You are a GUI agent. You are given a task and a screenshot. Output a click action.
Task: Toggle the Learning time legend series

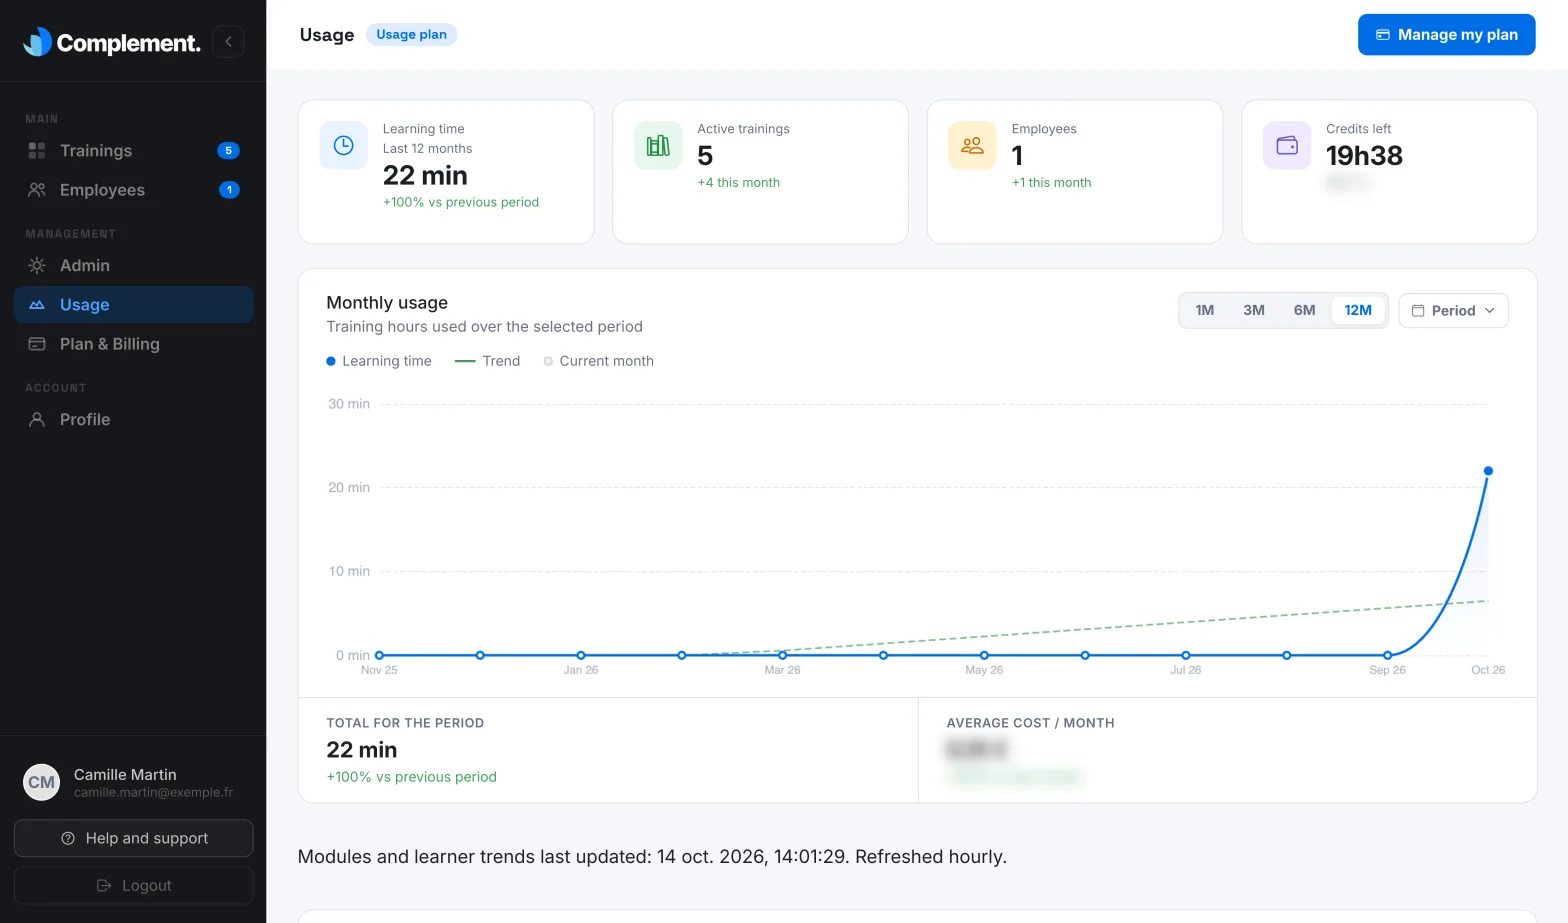pos(379,362)
